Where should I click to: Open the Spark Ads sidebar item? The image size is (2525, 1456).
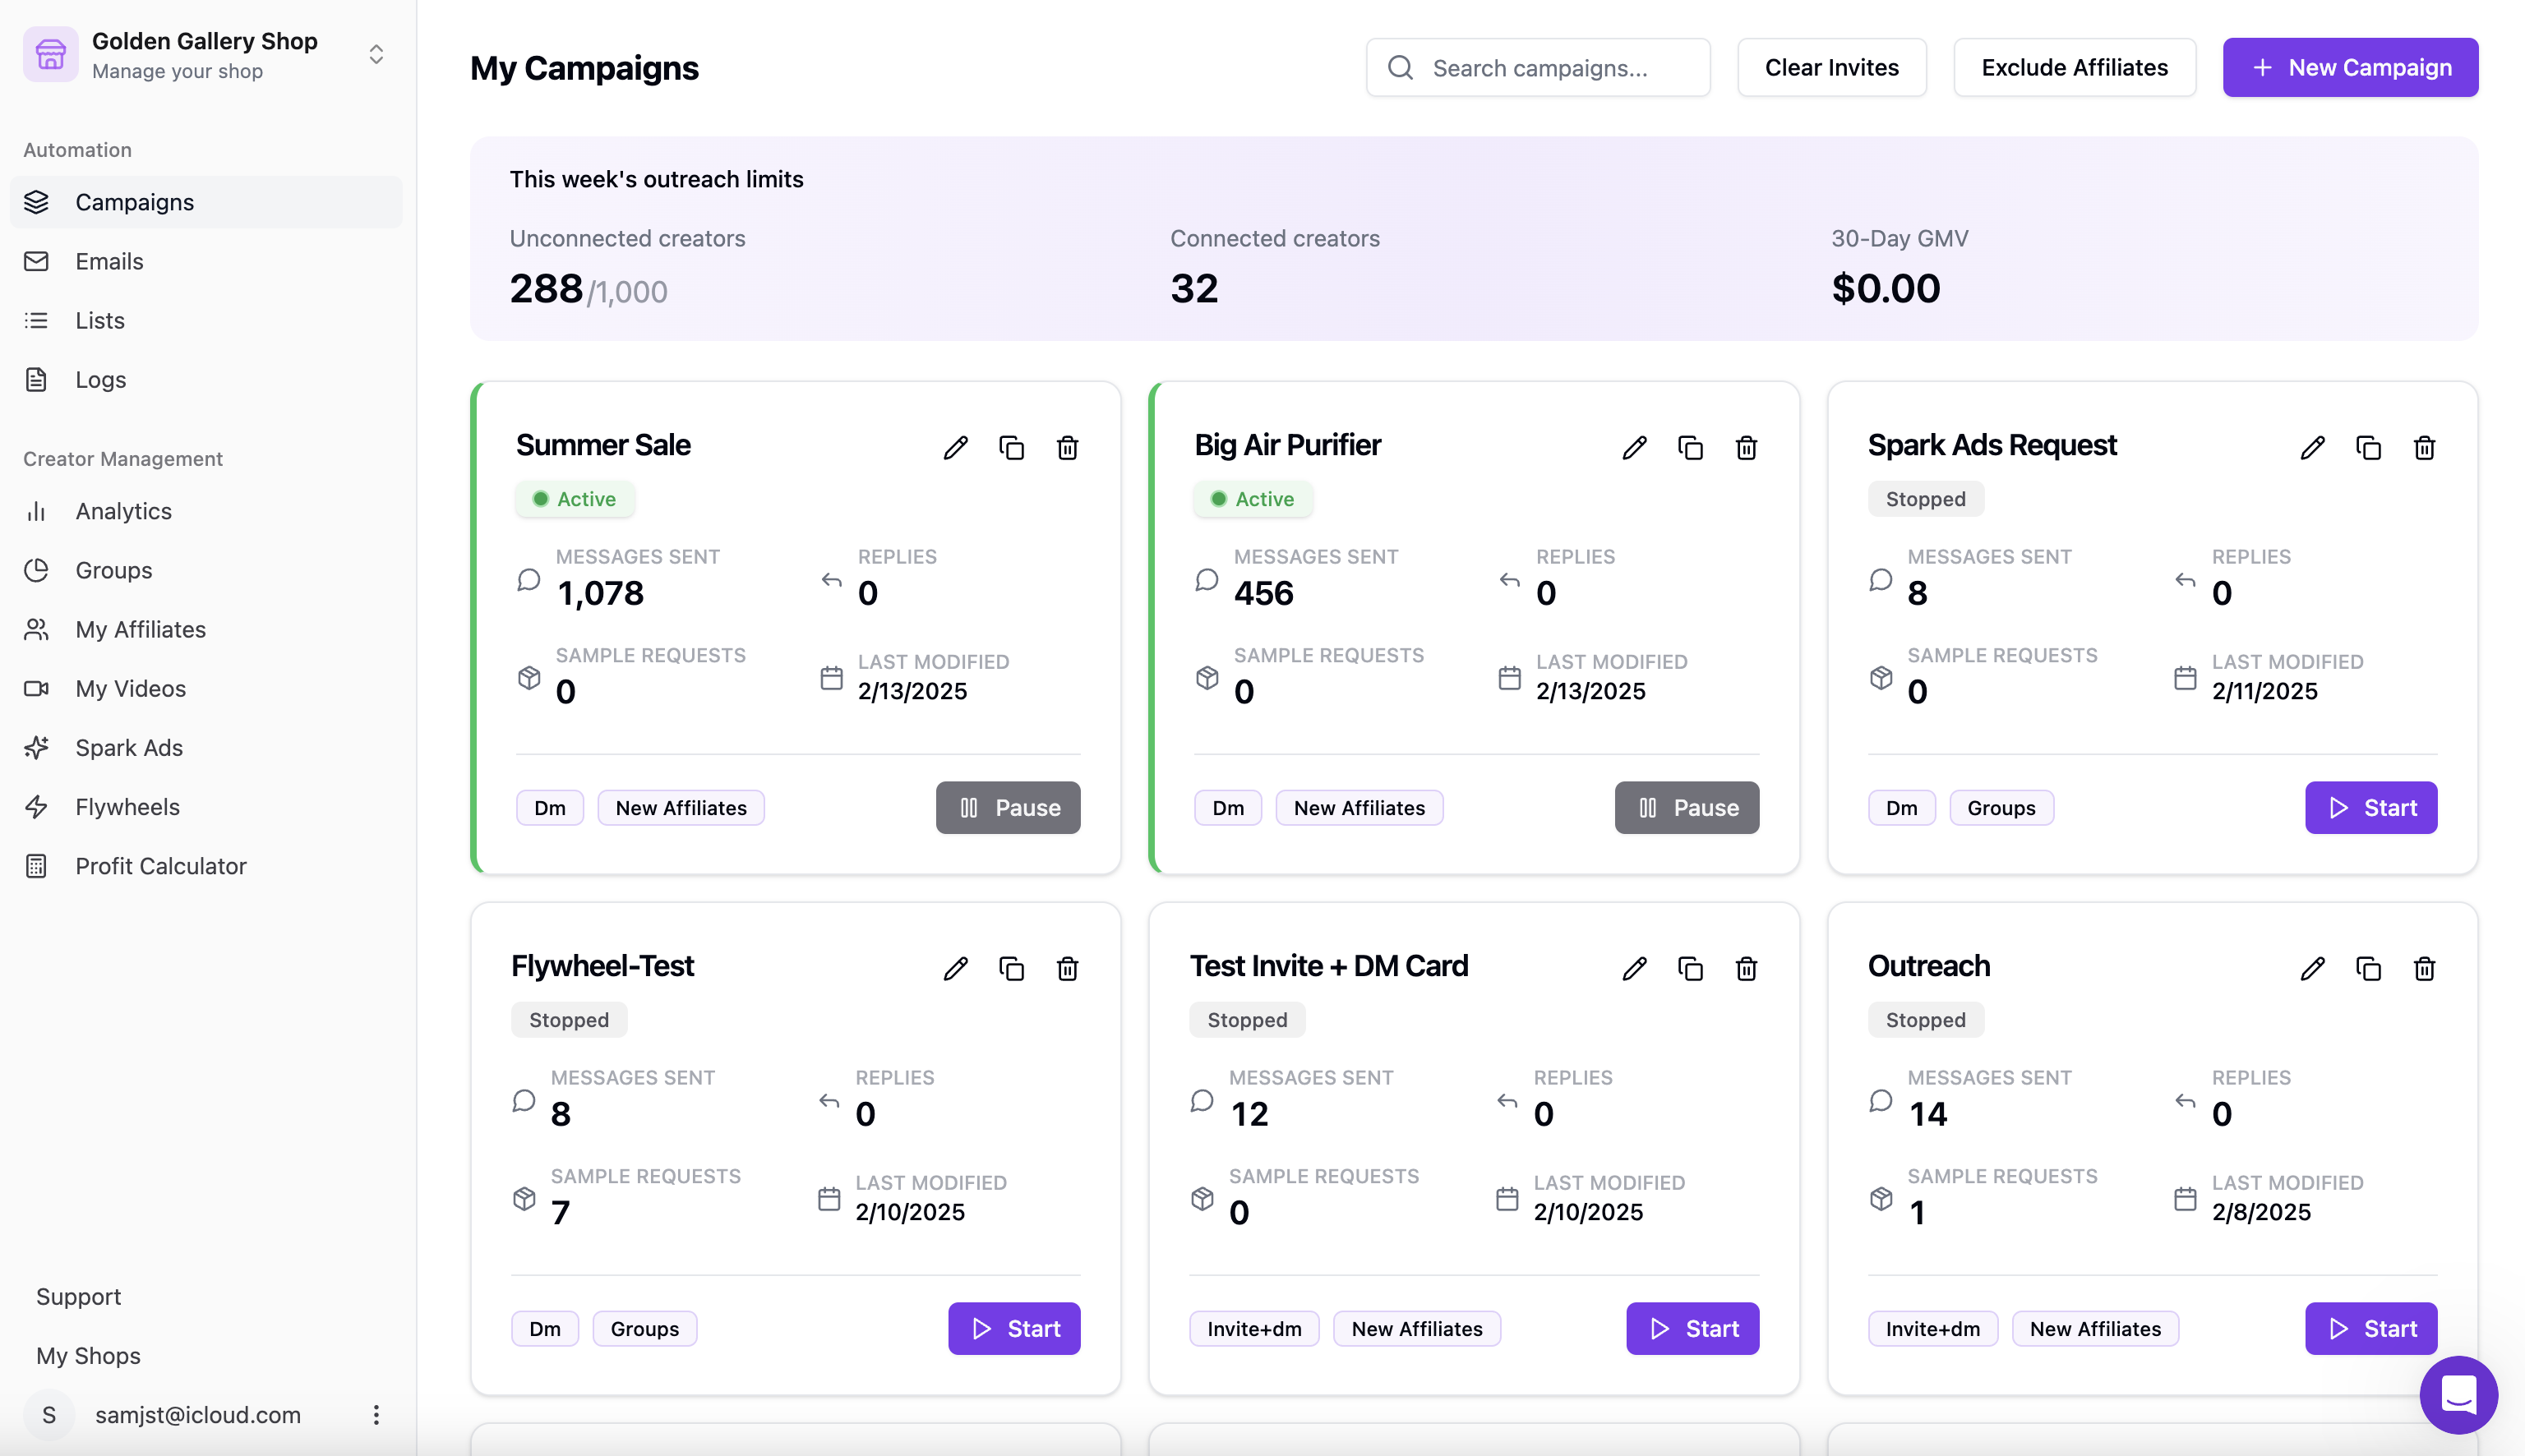(129, 747)
